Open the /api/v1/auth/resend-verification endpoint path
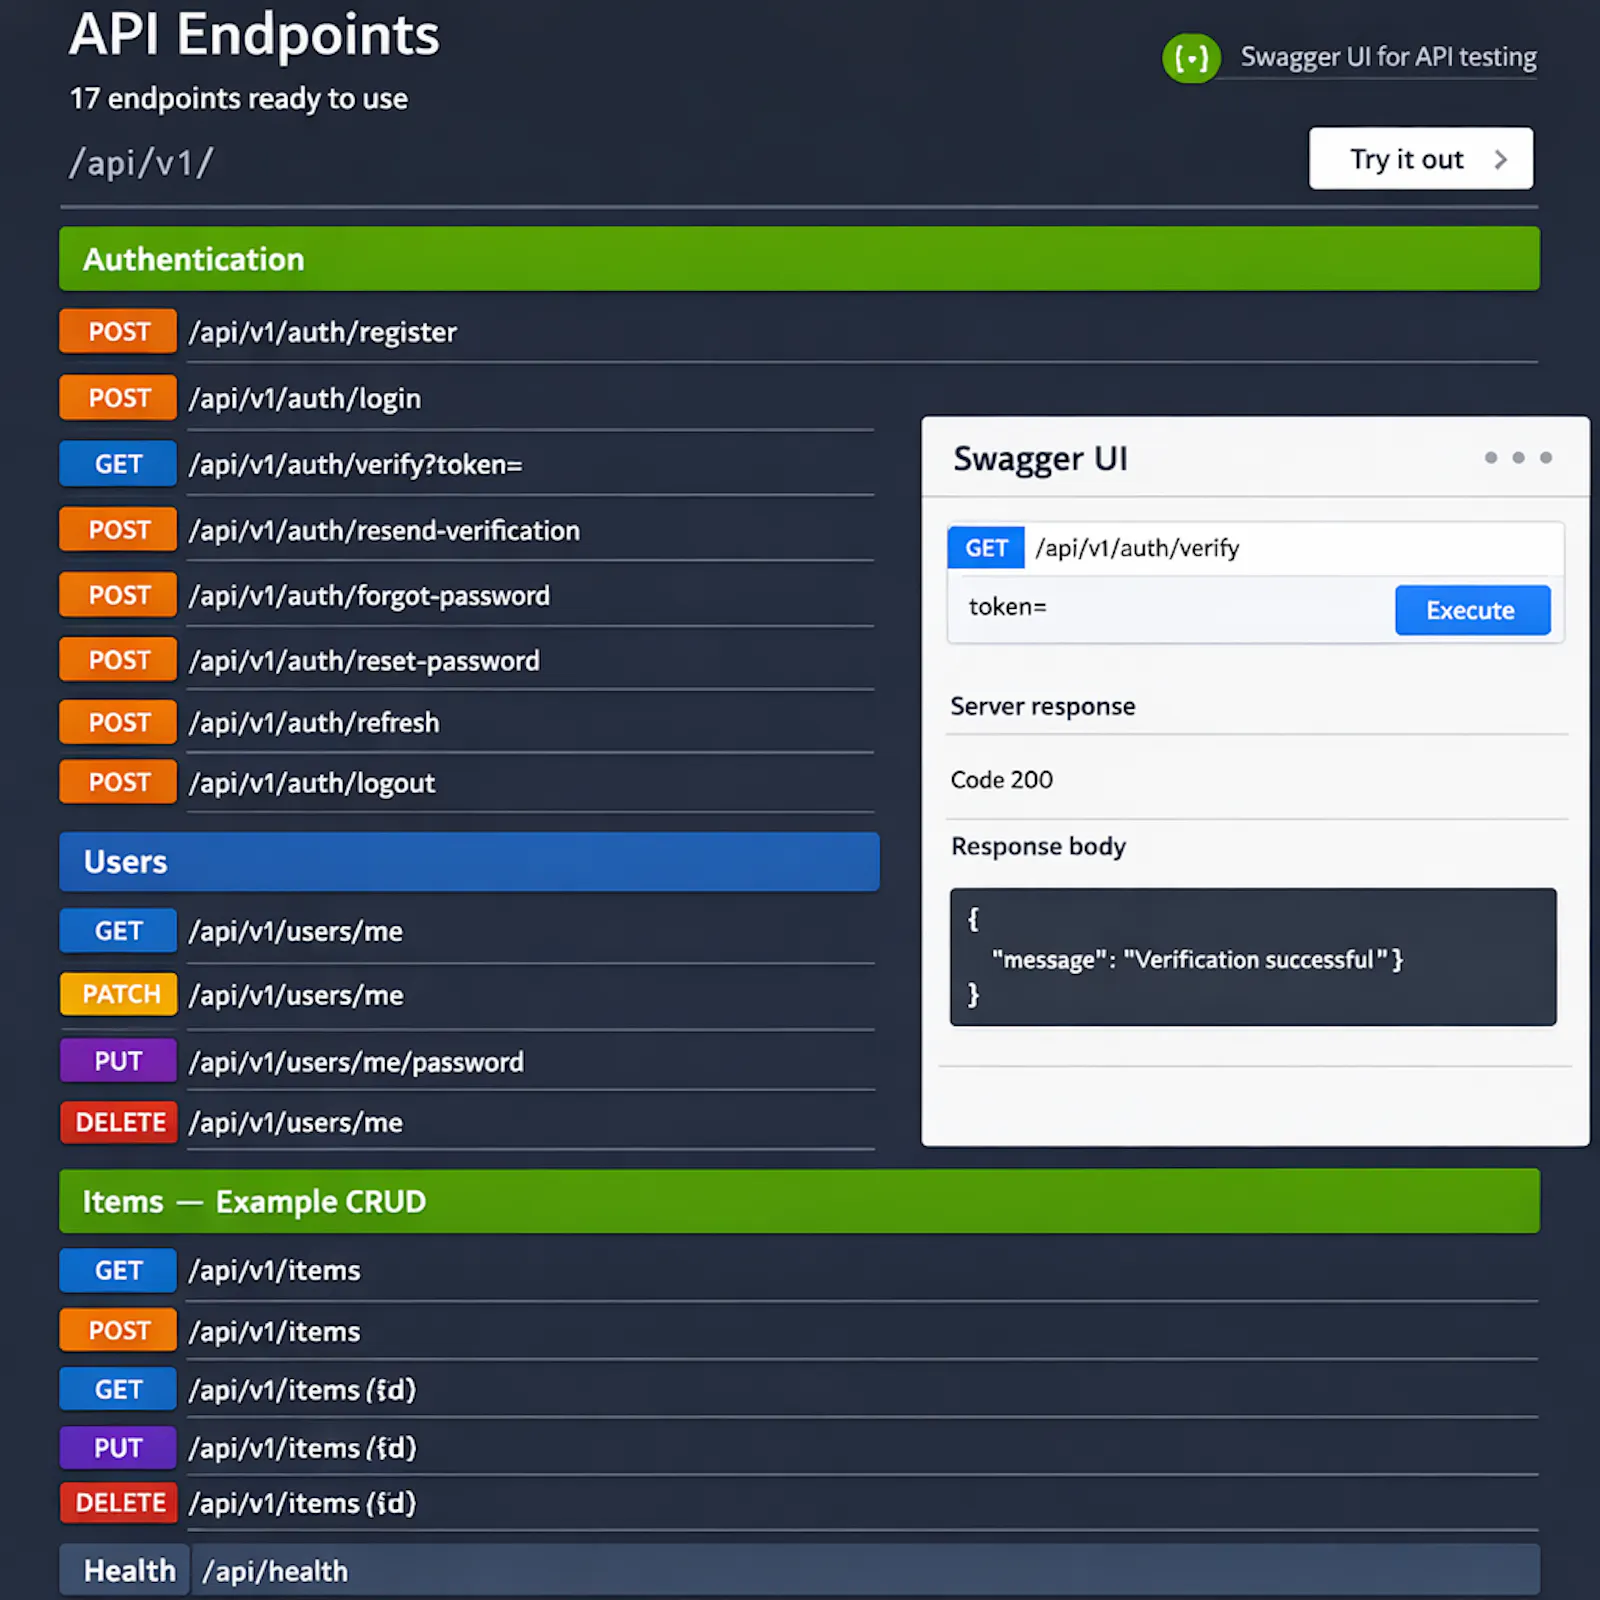Viewport: 1600px width, 1600px height. tap(385, 530)
